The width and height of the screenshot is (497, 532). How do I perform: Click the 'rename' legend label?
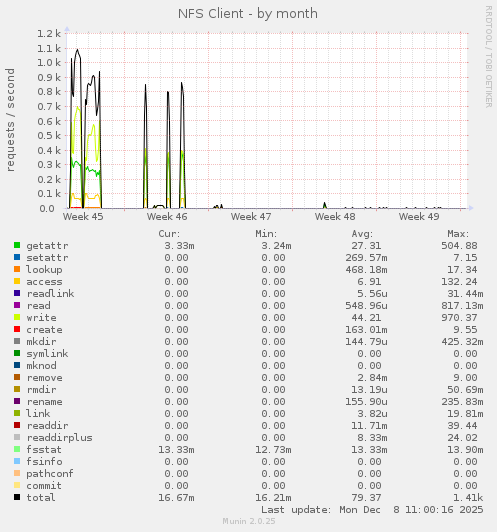(44, 401)
